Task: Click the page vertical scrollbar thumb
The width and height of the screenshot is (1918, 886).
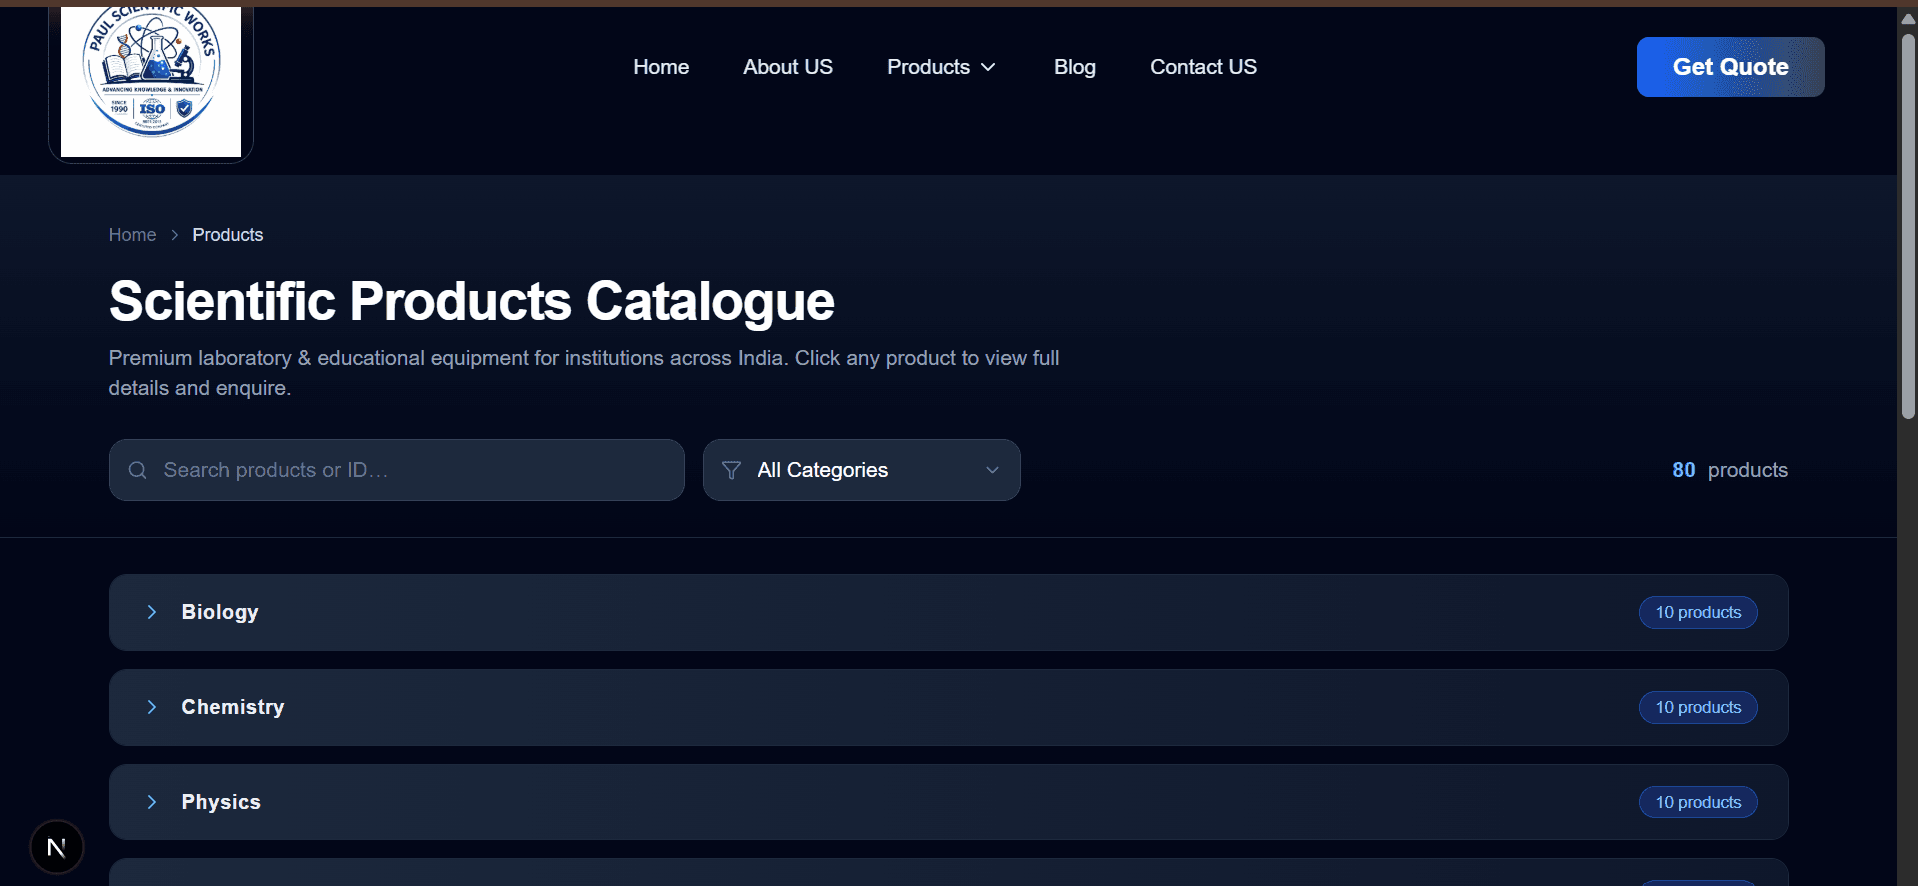Action: coord(1908,225)
